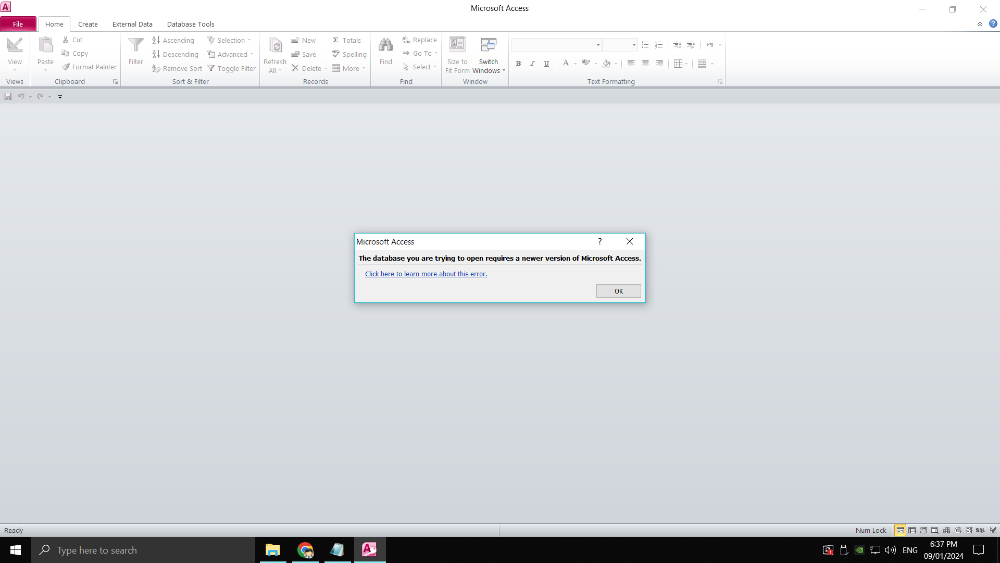Open the External Data tab
Screen dimensions: 1000x563
click(132, 24)
